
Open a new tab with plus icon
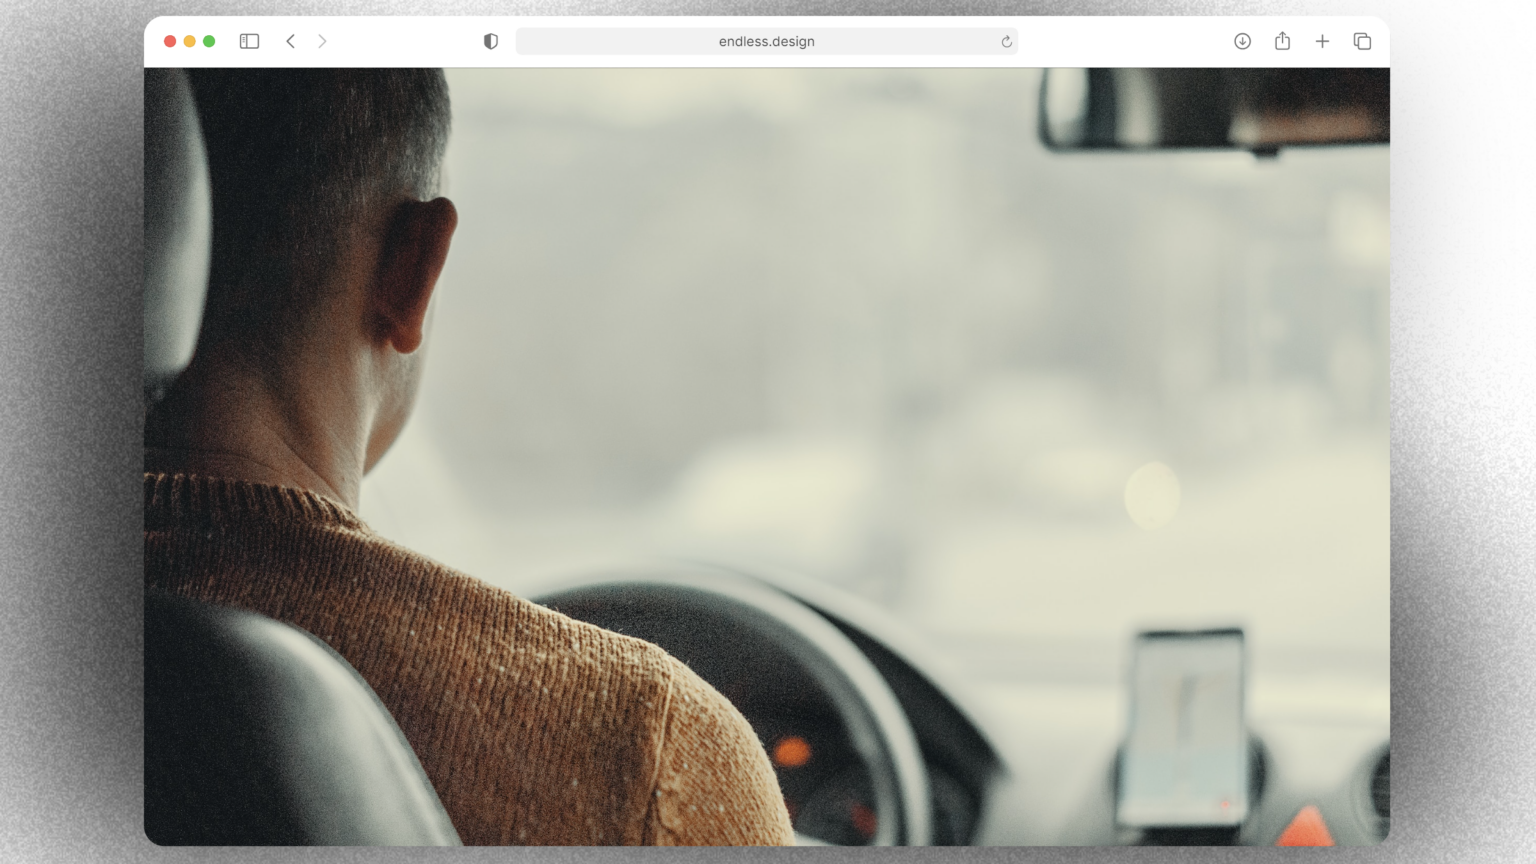[x=1322, y=41]
